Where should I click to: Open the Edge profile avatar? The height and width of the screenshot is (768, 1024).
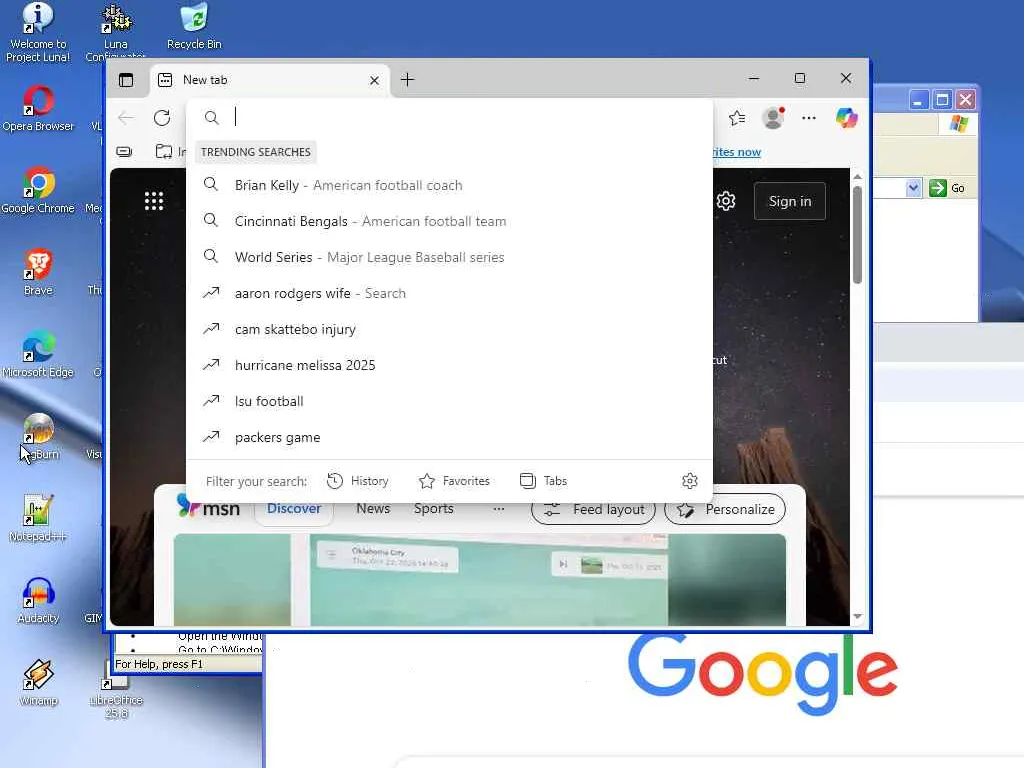point(773,118)
